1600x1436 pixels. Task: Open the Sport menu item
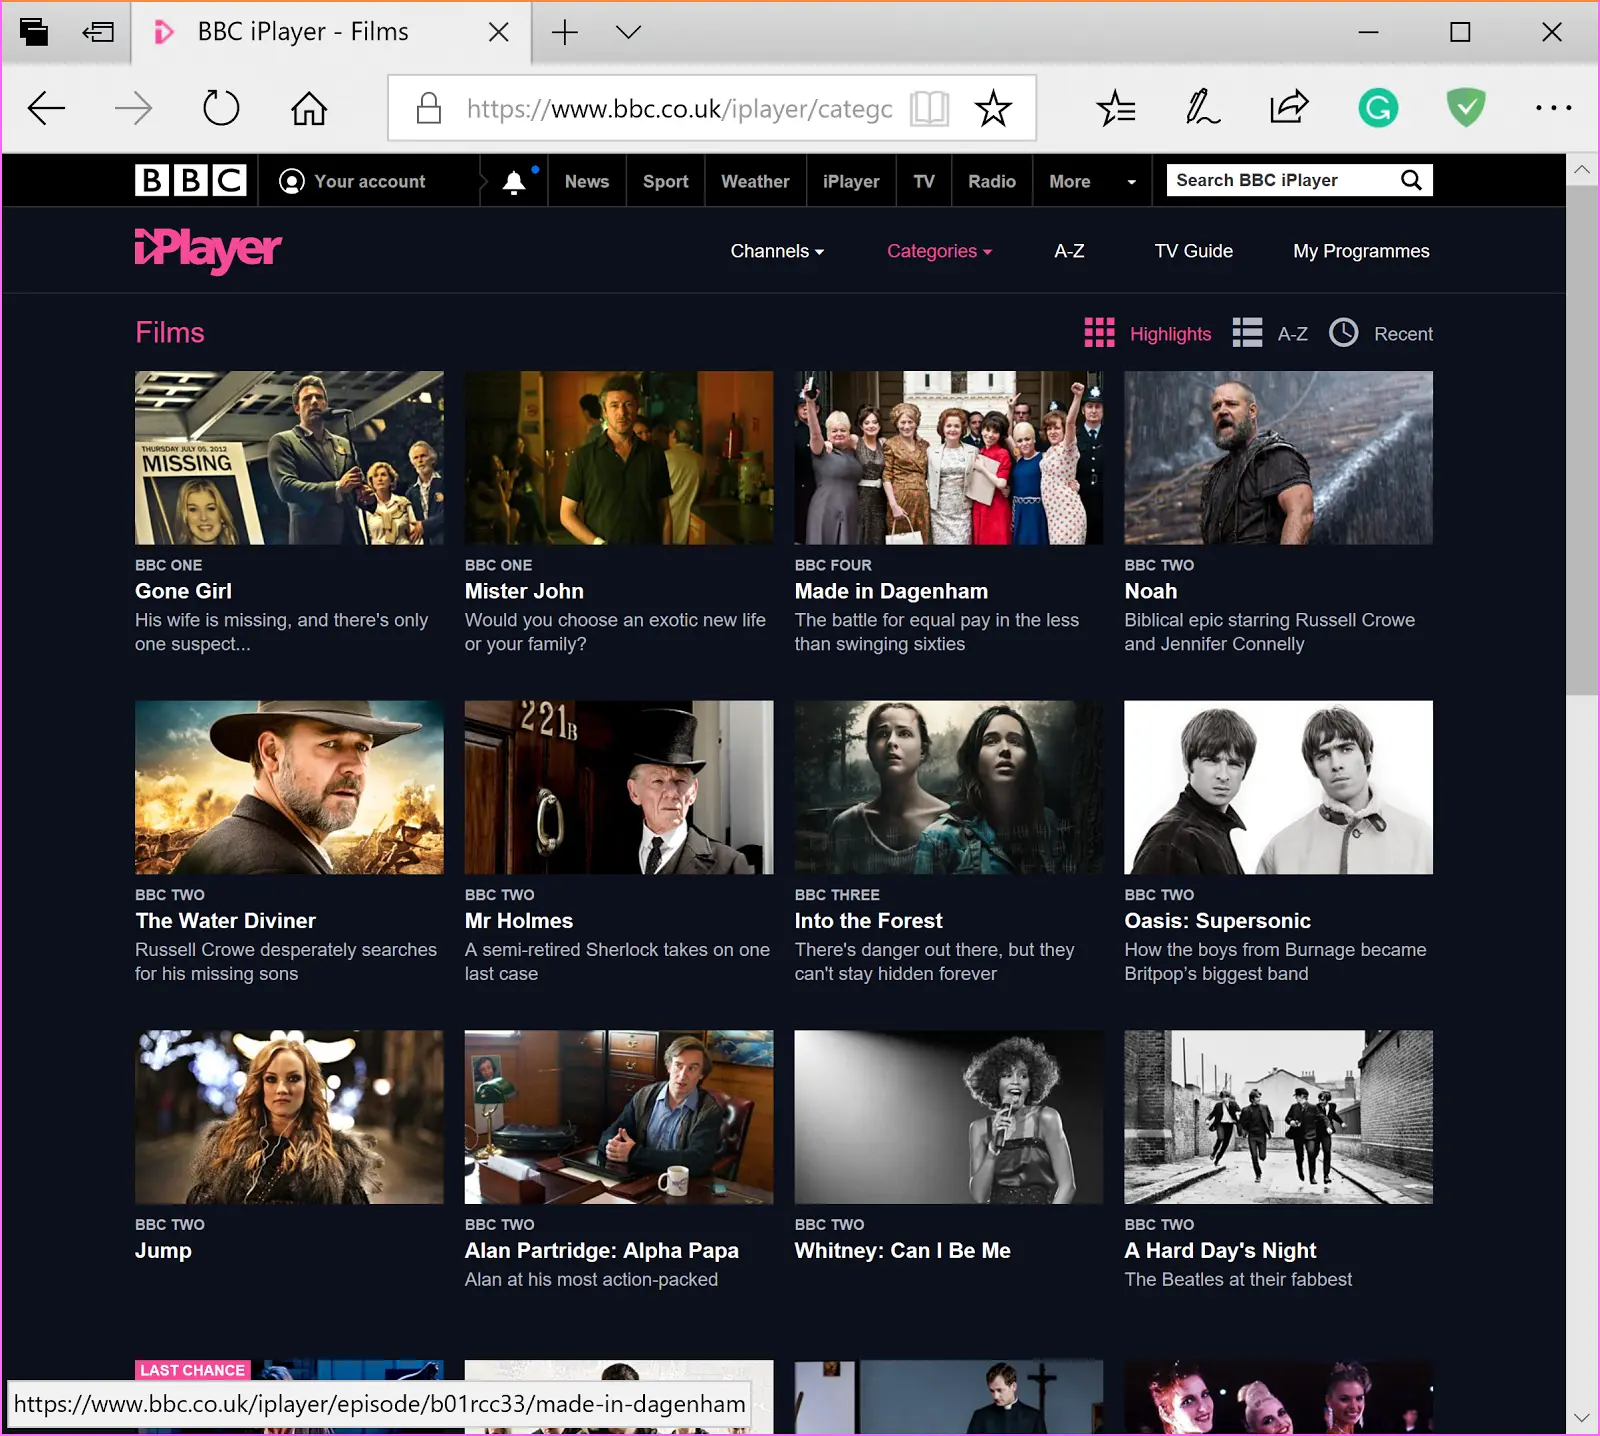(666, 181)
